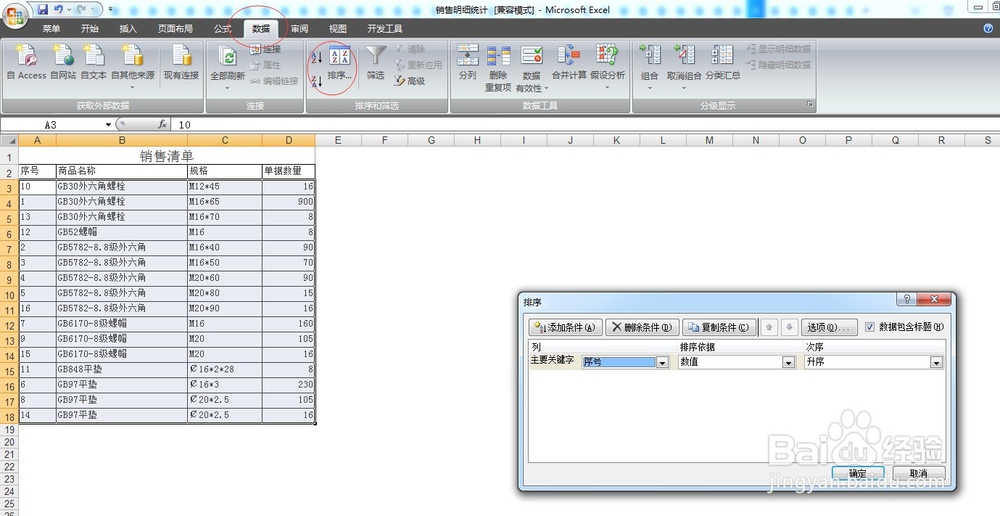Import data using 自网站
This screenshot has height=516, width=1000.
click(x=63, y=63)
